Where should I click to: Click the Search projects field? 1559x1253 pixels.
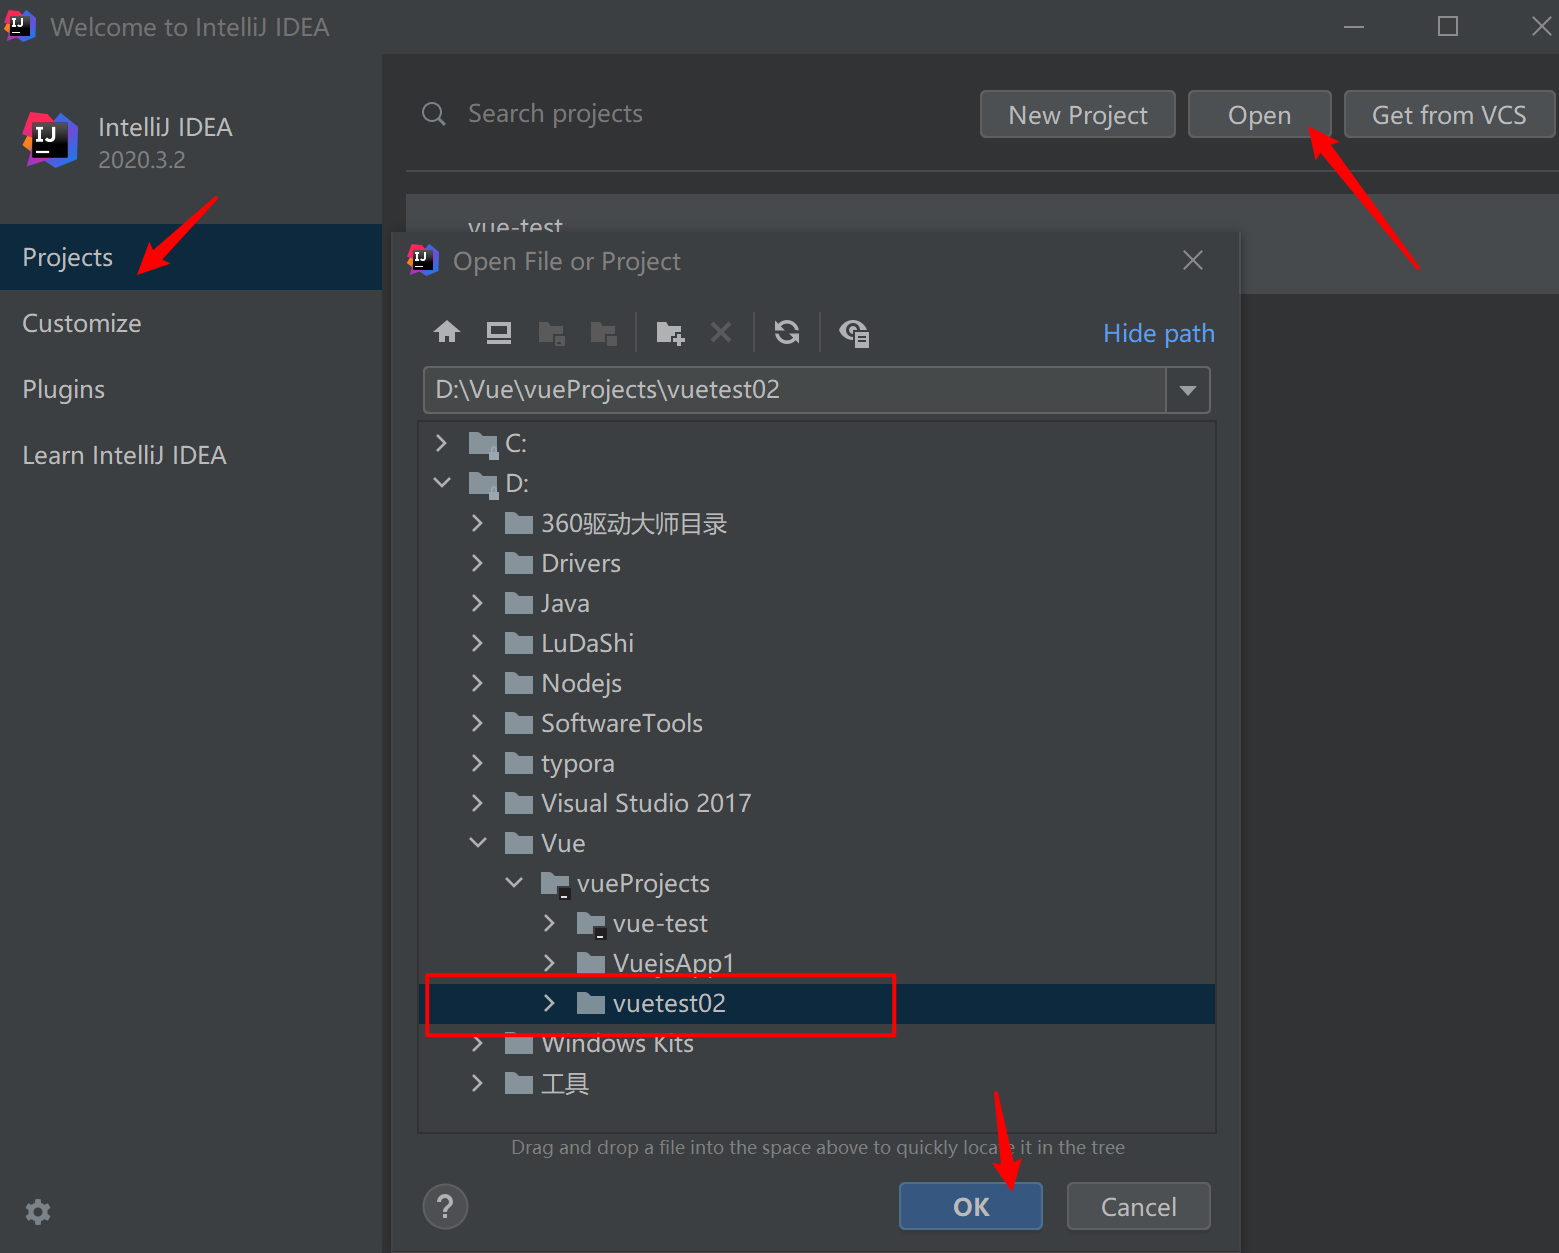tap(555, 114)
